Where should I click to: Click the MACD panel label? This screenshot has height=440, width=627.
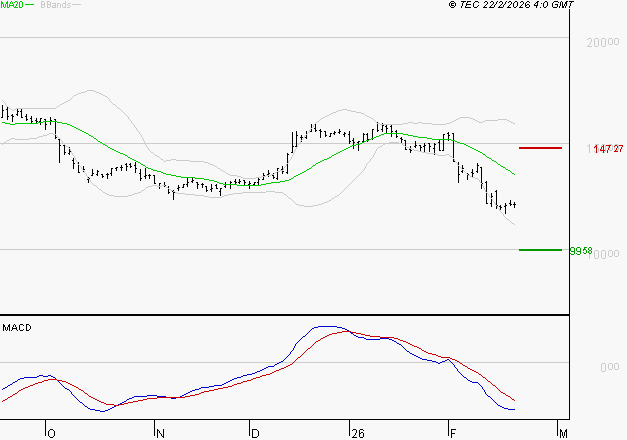tap(17, 328)
